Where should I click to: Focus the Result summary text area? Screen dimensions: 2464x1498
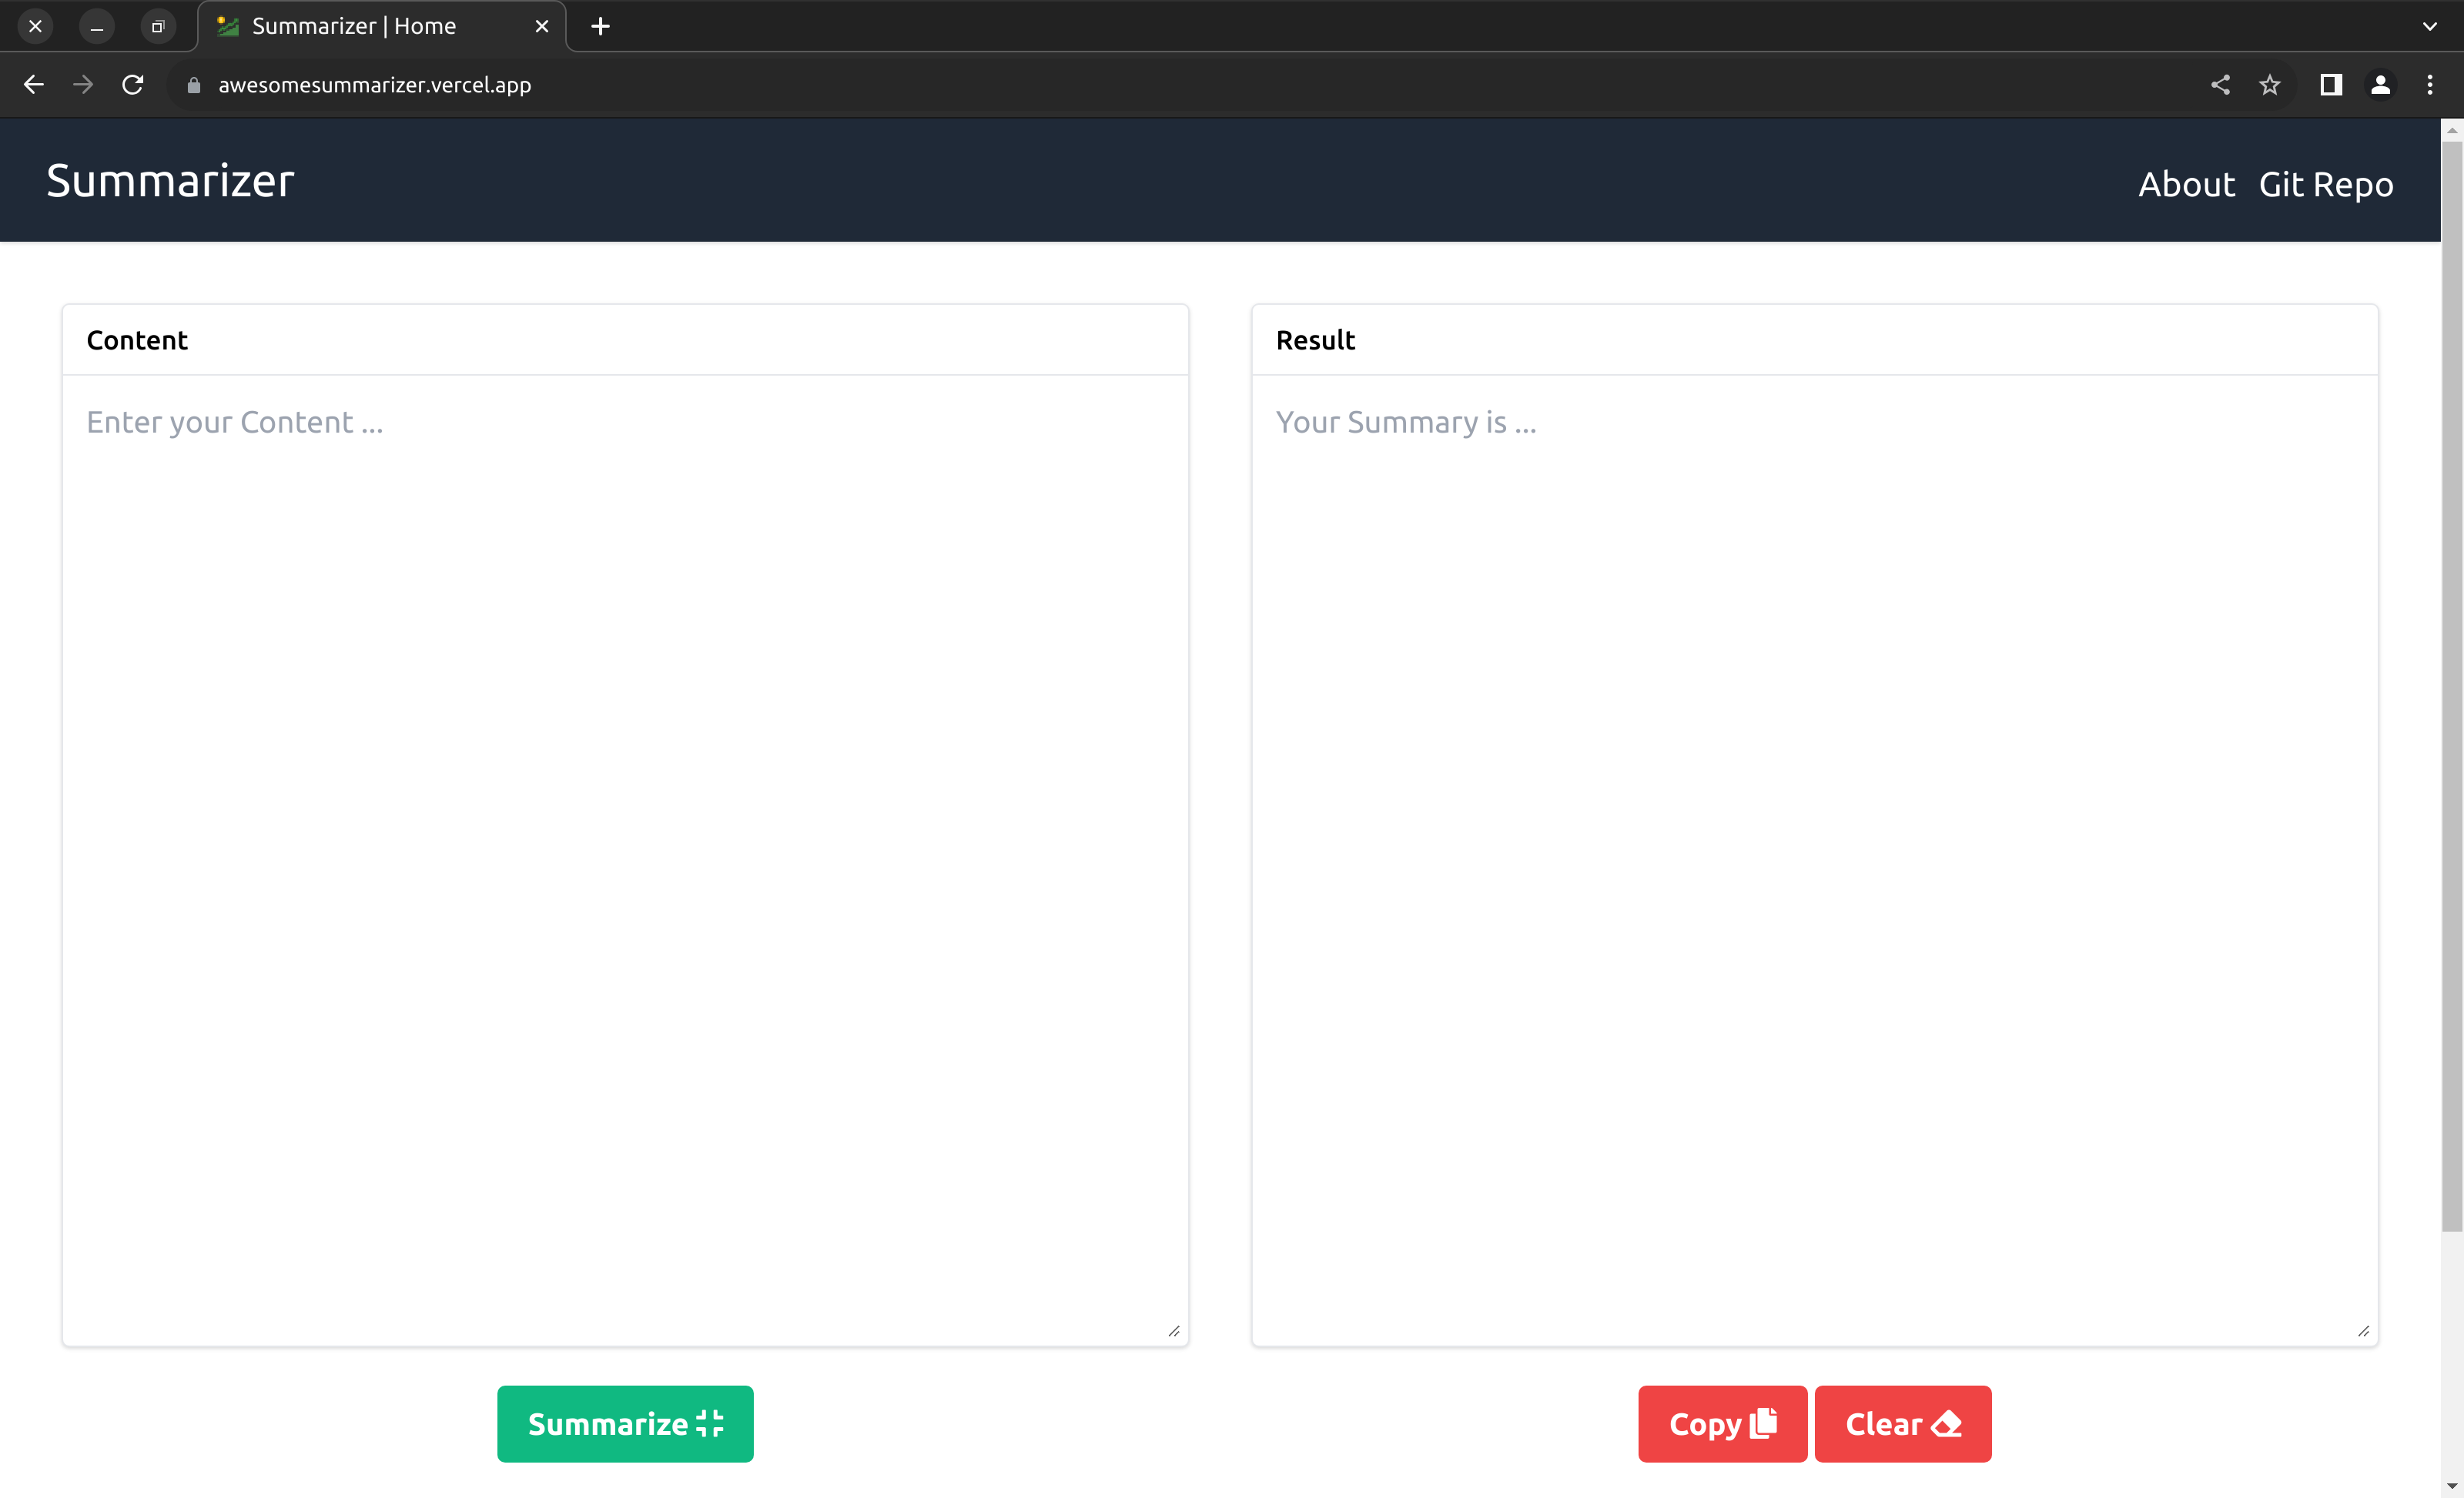coord(1814,860)
